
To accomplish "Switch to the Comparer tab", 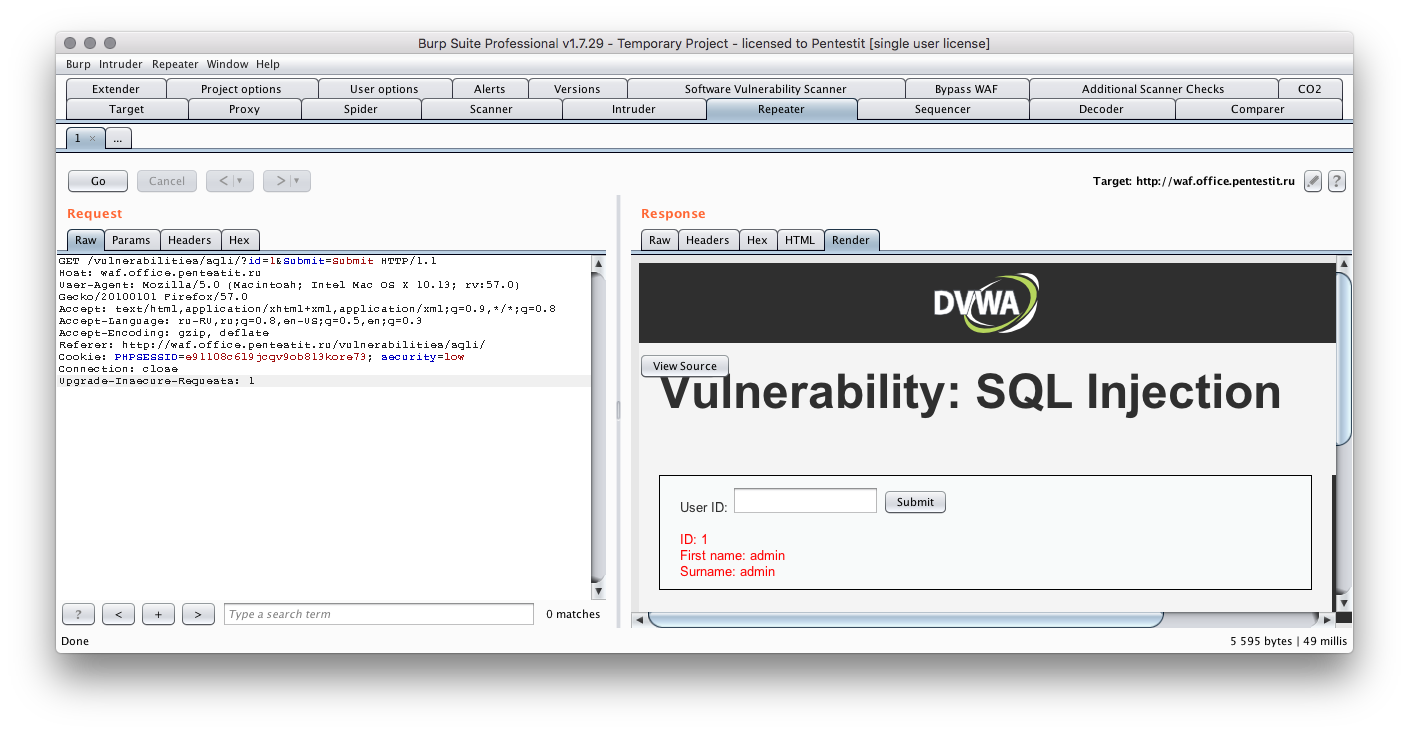I will point(1258,109).
